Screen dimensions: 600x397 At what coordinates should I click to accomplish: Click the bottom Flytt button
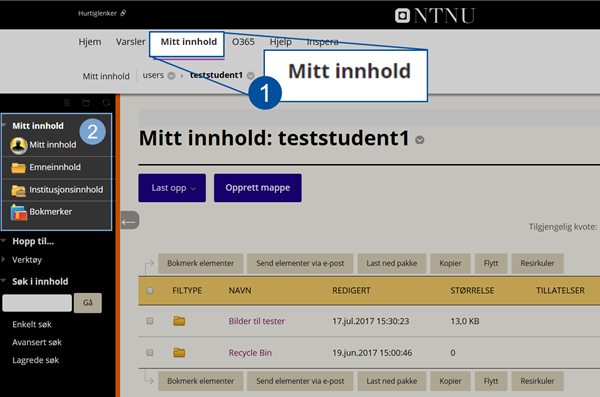pos(491,381)
